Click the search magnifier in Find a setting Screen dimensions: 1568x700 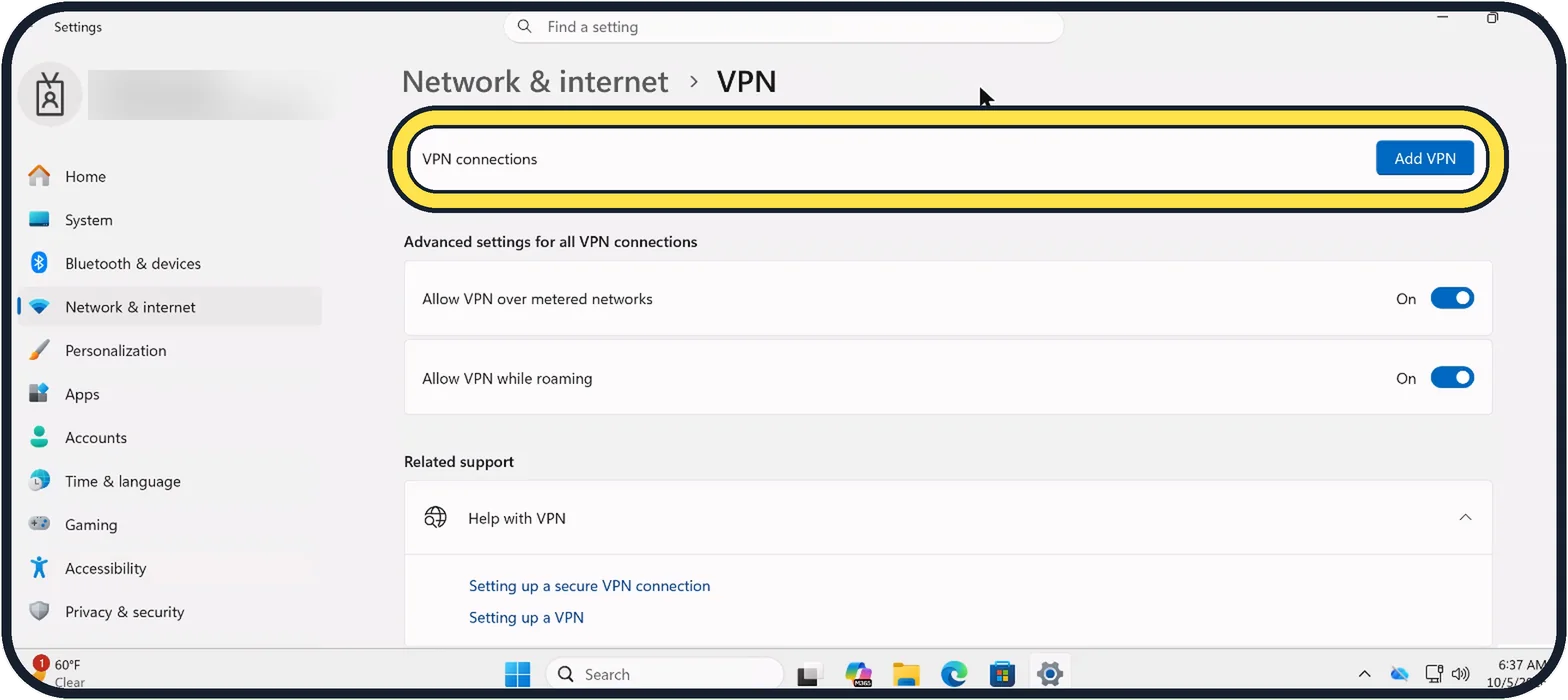[525, 27]
